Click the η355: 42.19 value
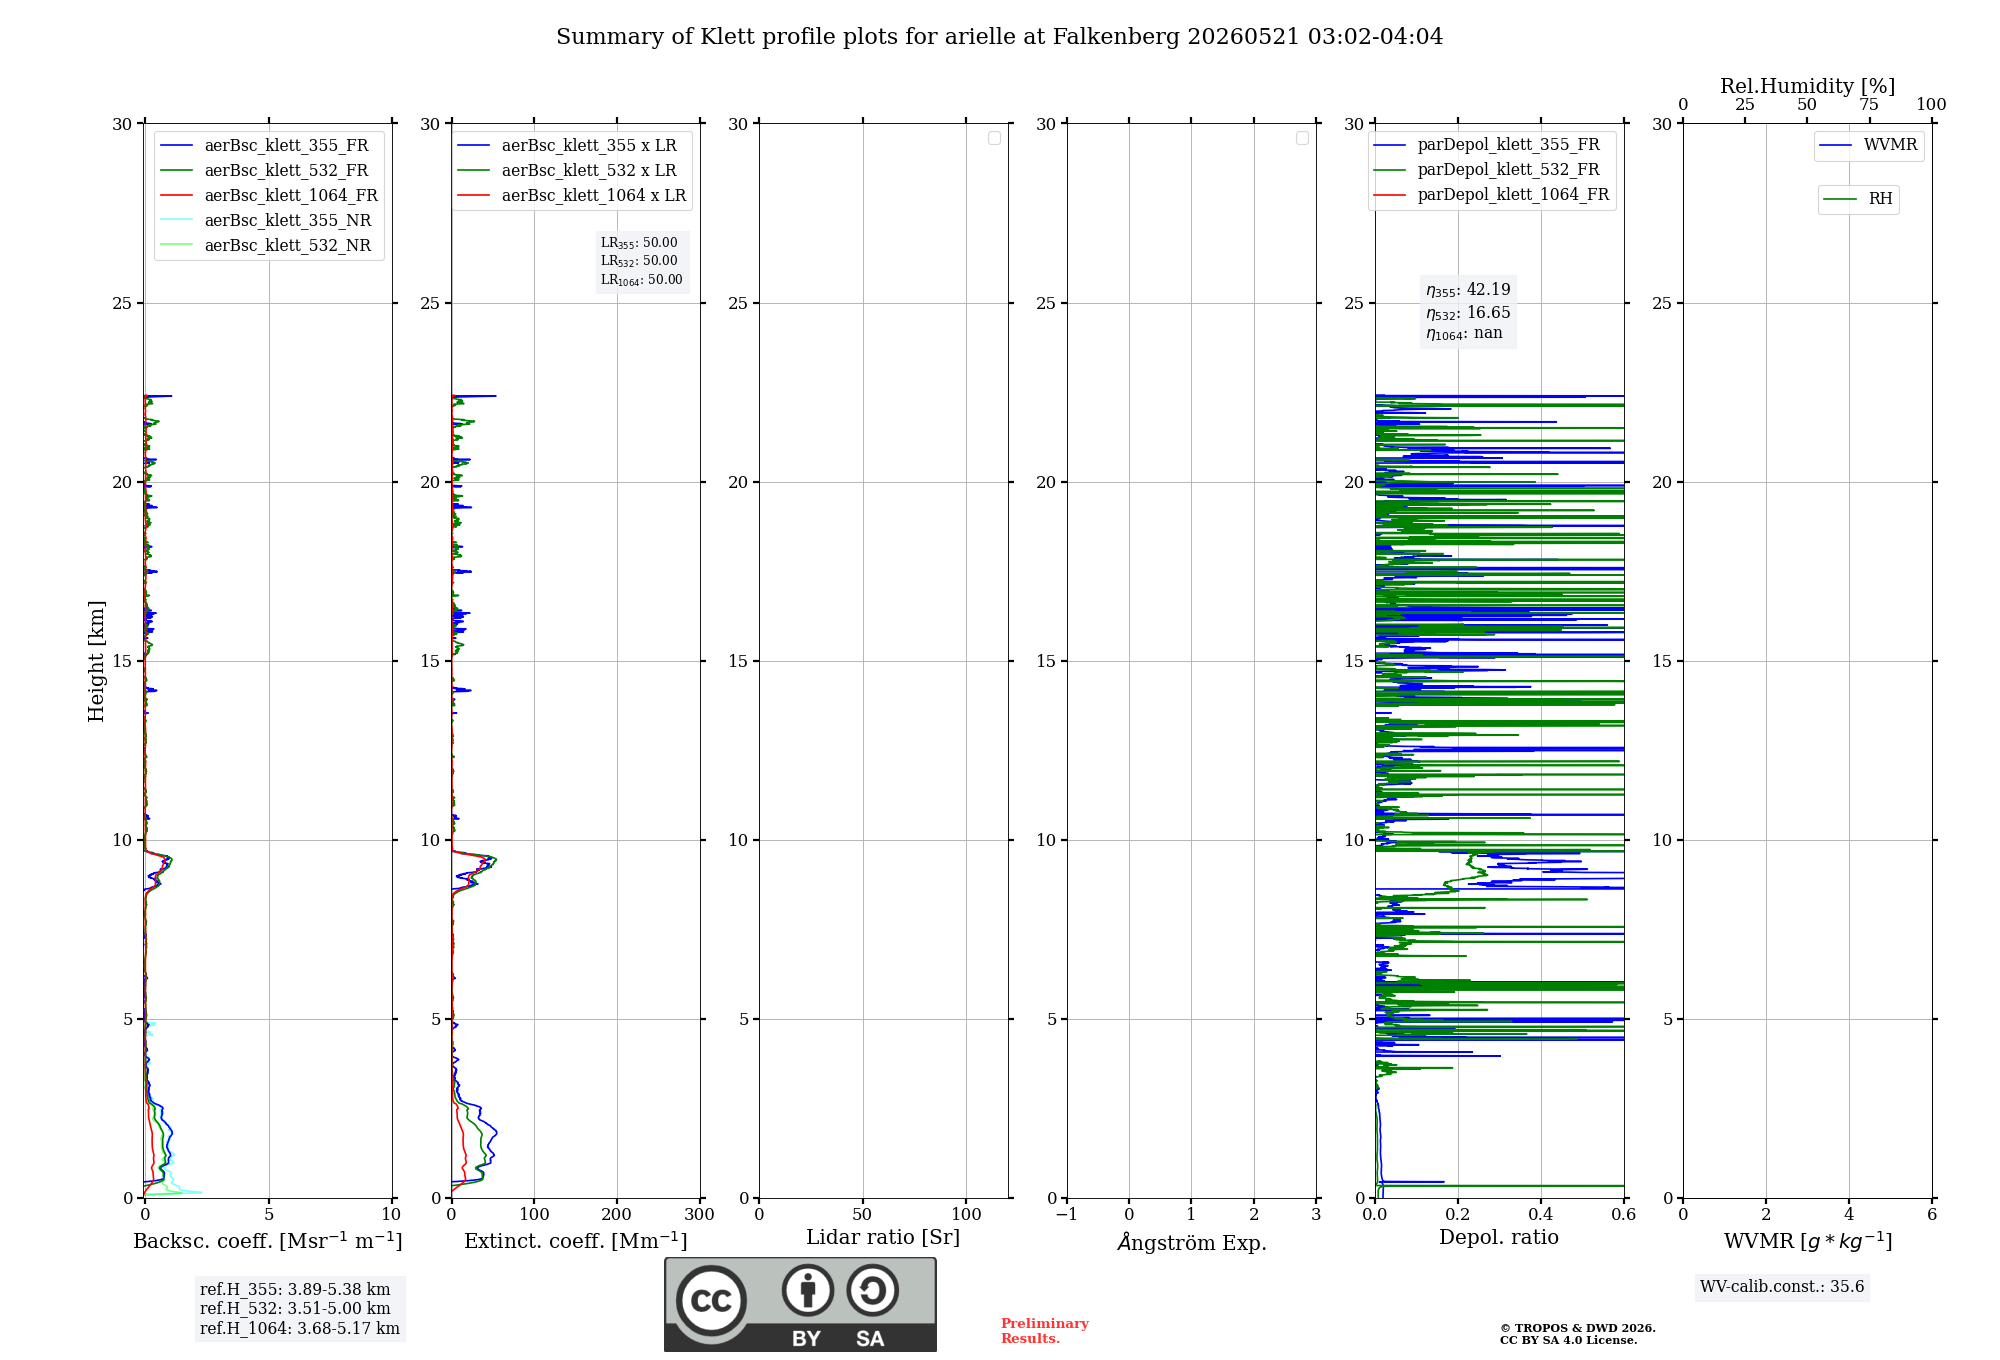 [x=1468, y=290]
